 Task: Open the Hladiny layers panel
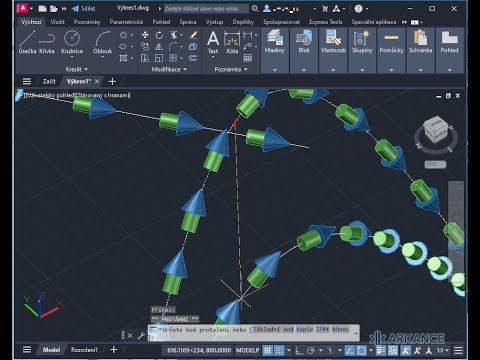click(x=275, y=42)
